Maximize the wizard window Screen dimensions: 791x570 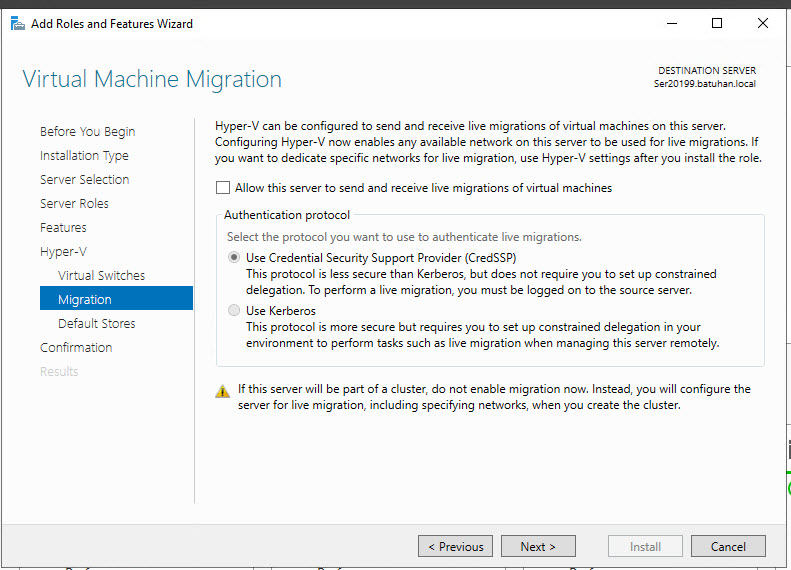click(717, 23)
